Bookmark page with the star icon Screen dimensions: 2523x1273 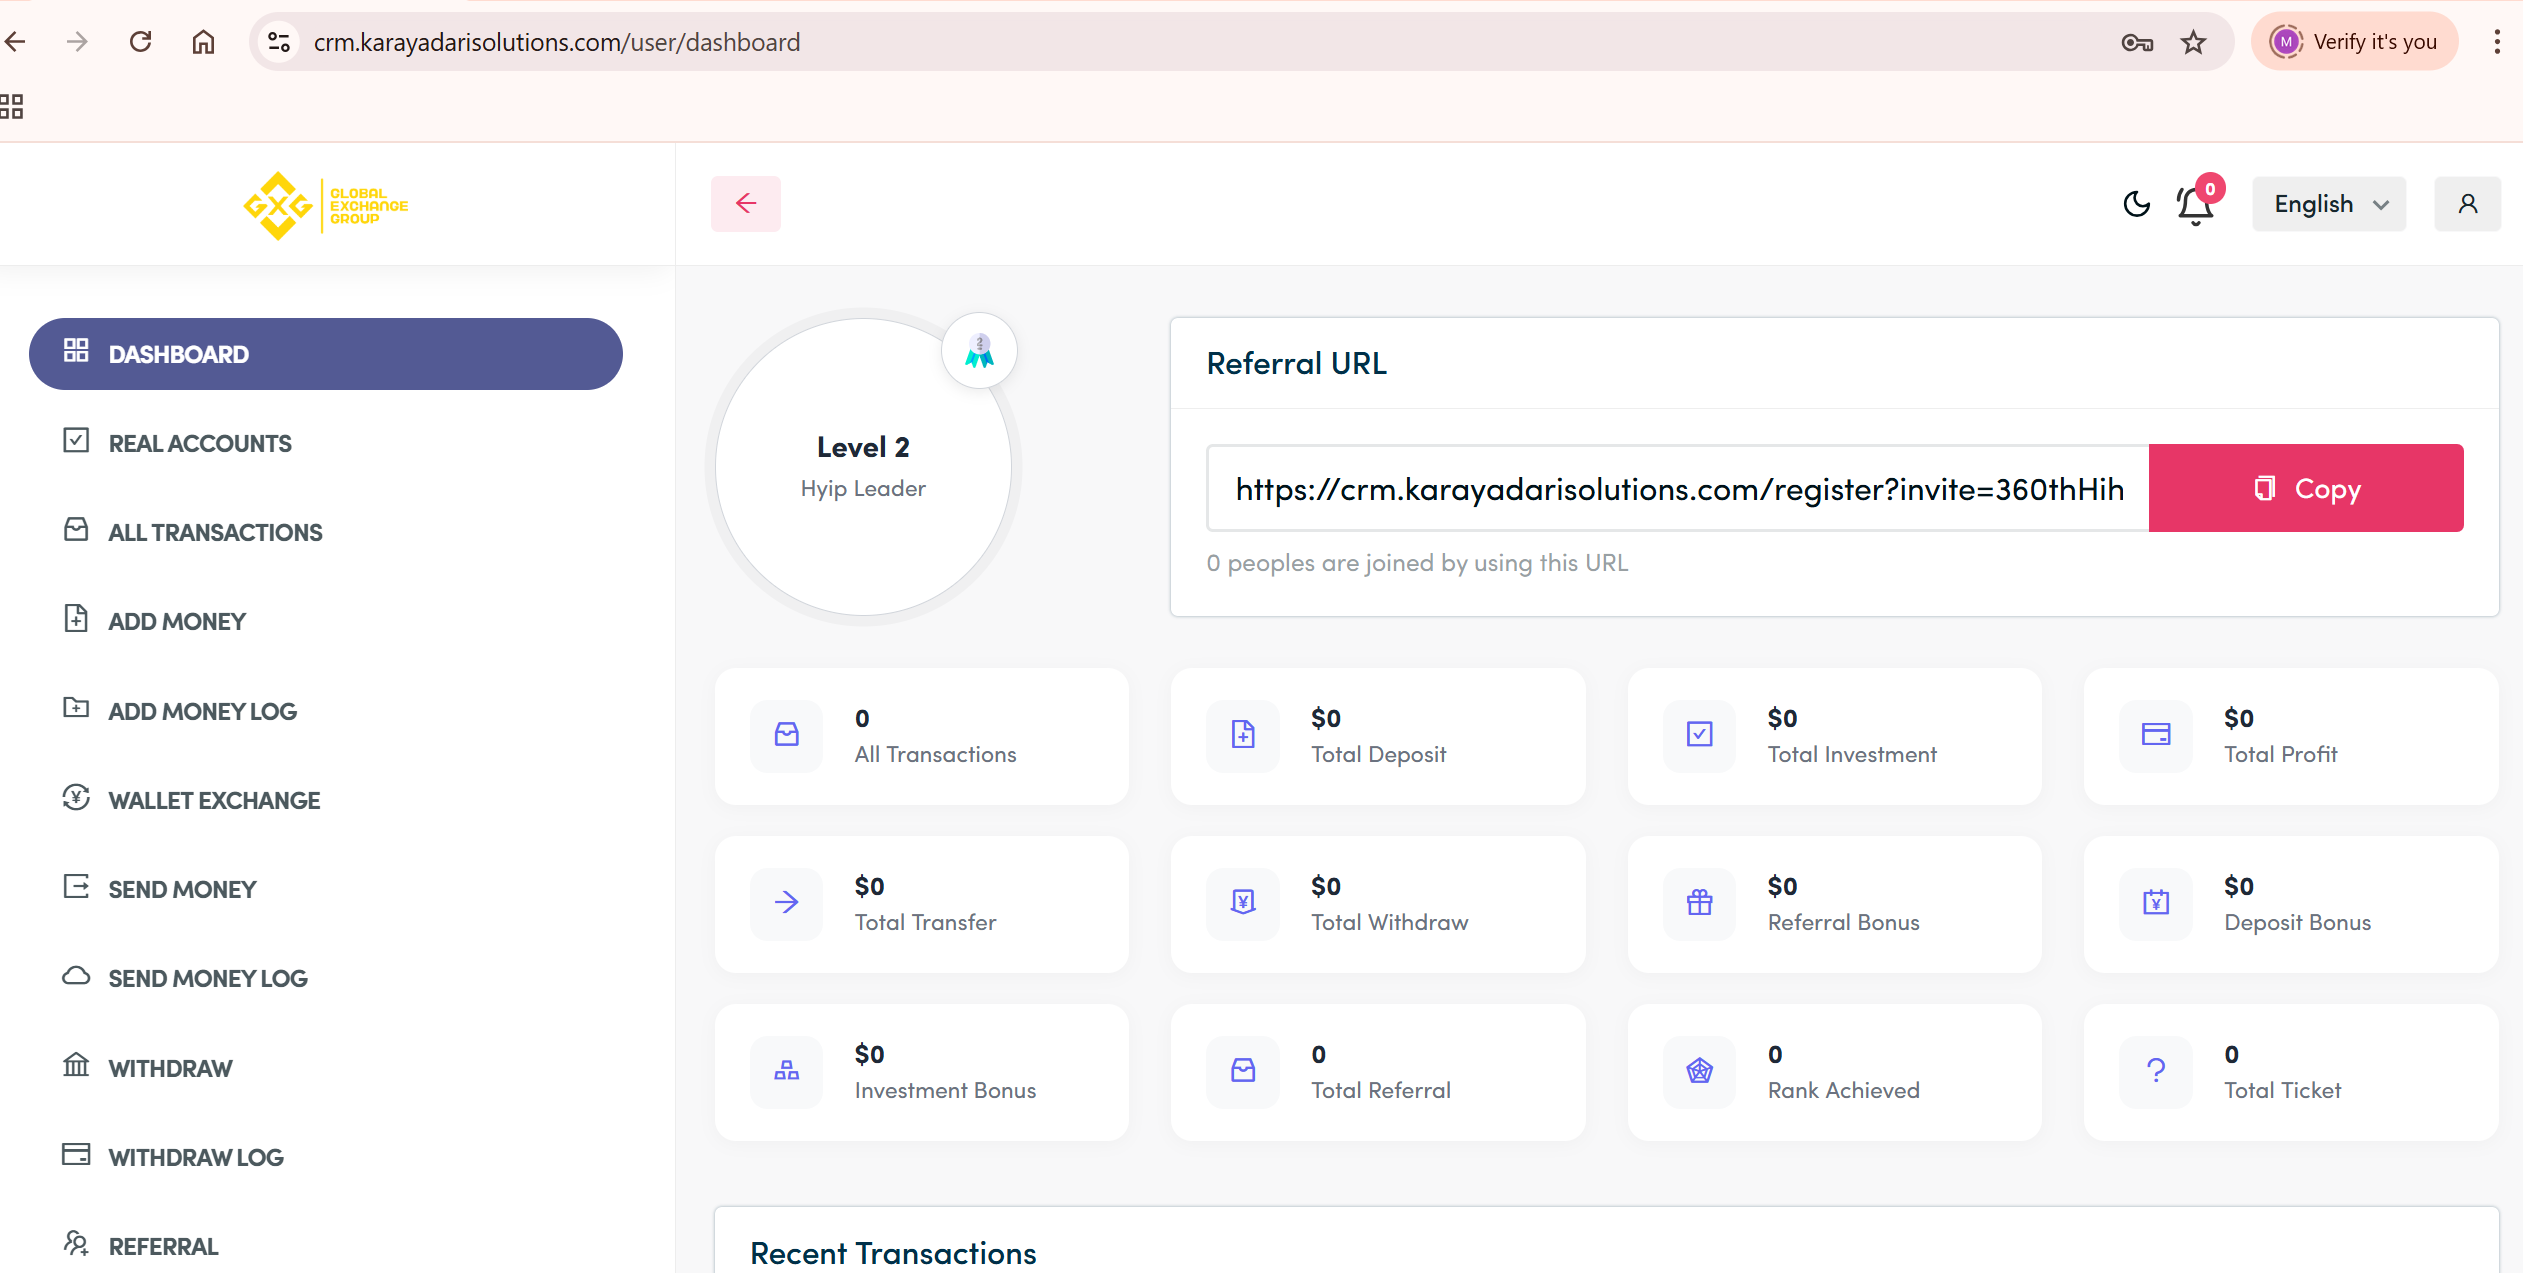tap(2193, 42)
